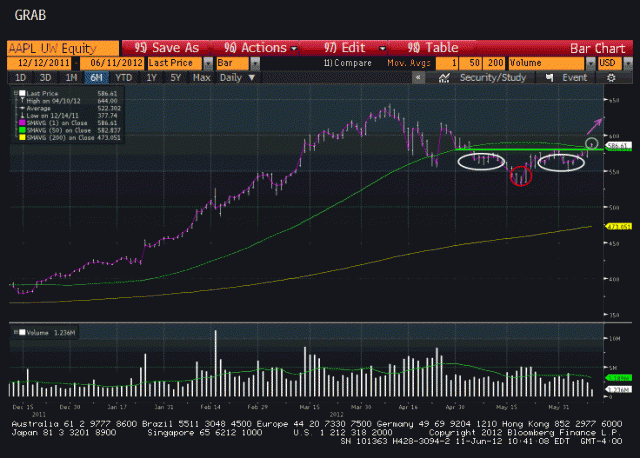Screen dimensions: 640x458
Task: Click the white Volume legend swatch
Action: pyautogui.click(x=22, y=332)
